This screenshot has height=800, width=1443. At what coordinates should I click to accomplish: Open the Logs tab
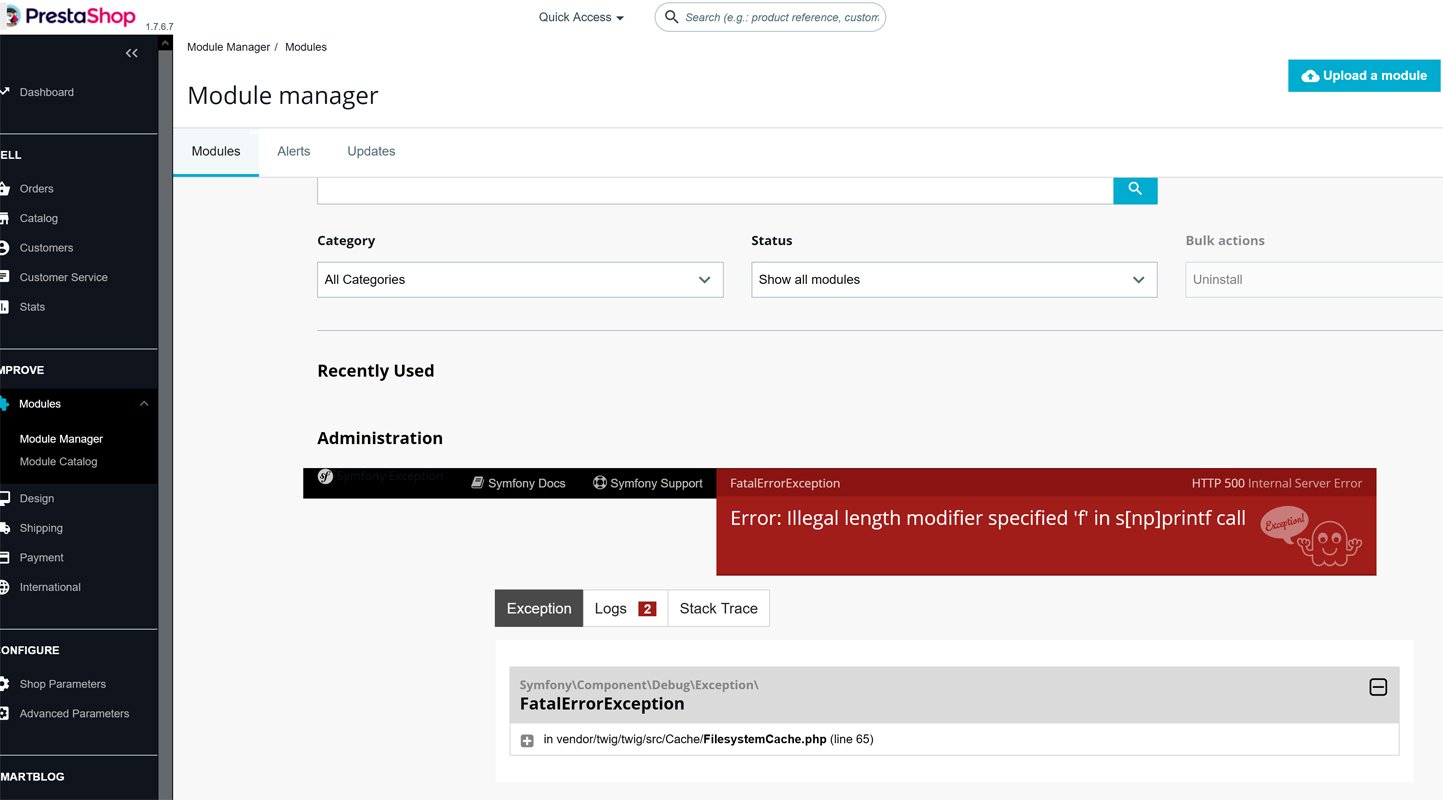click(625, 608)
